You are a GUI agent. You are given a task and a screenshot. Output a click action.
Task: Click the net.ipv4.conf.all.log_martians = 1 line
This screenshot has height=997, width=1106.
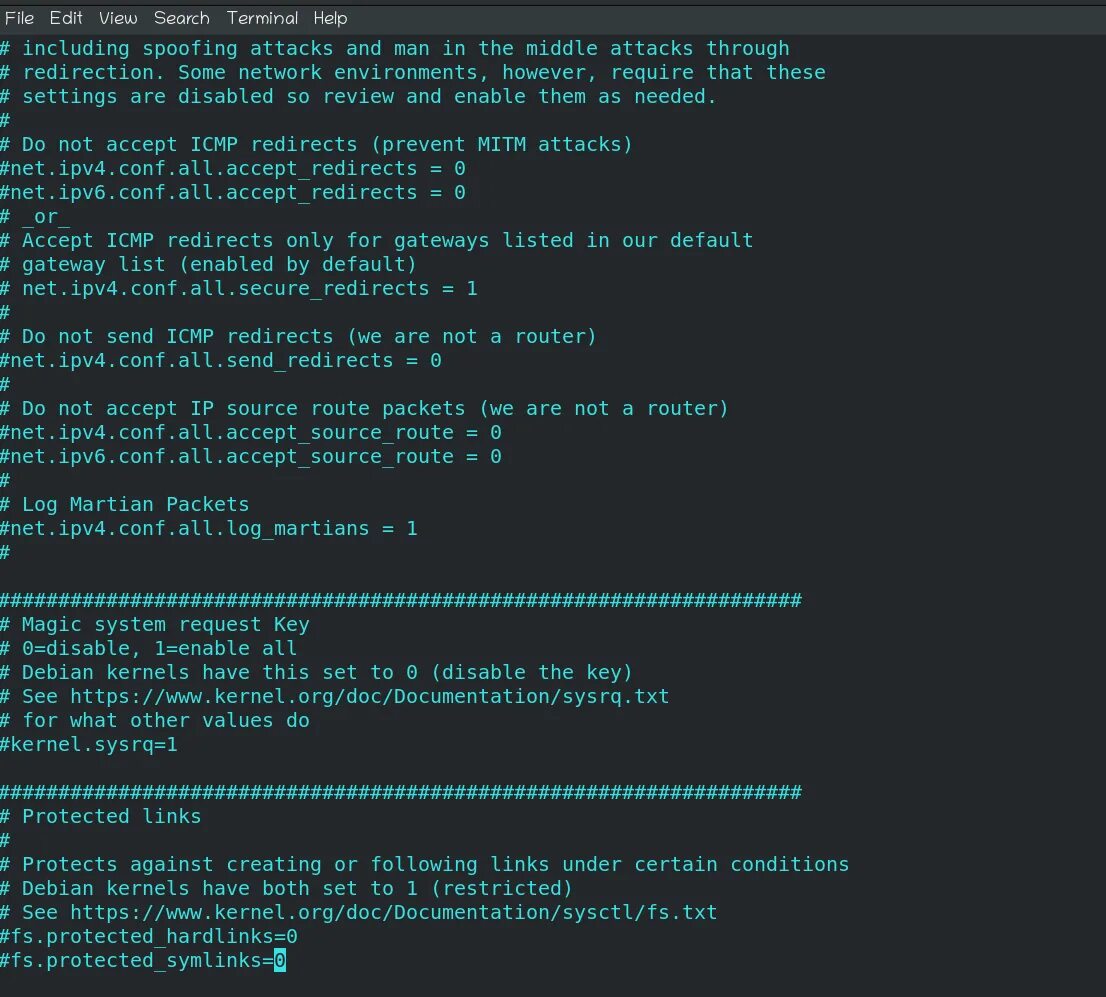(x=210, y=528)
